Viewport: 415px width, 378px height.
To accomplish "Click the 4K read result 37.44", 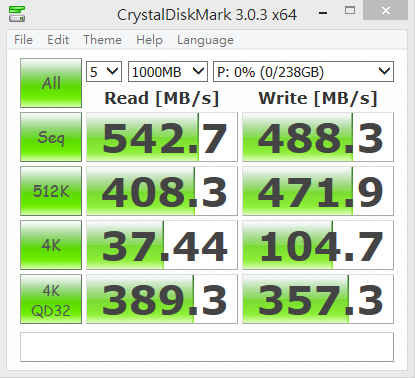I will [162, 245].
